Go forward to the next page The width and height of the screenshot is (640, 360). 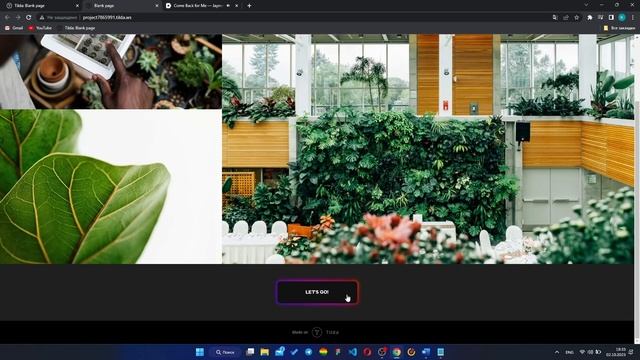pos(18,18)
